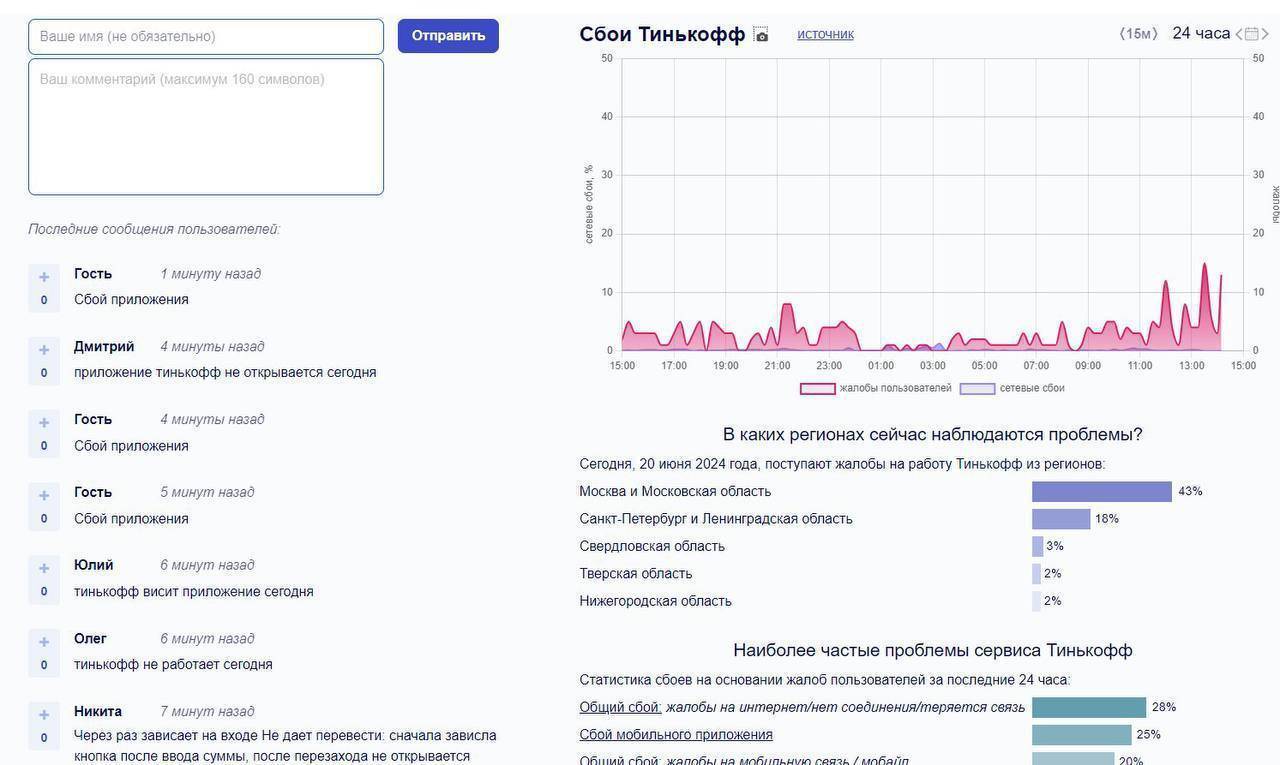Viewport: 1280px width, 765px height.
Task: Click the Тверская область region label
Action: click(636, 574)
